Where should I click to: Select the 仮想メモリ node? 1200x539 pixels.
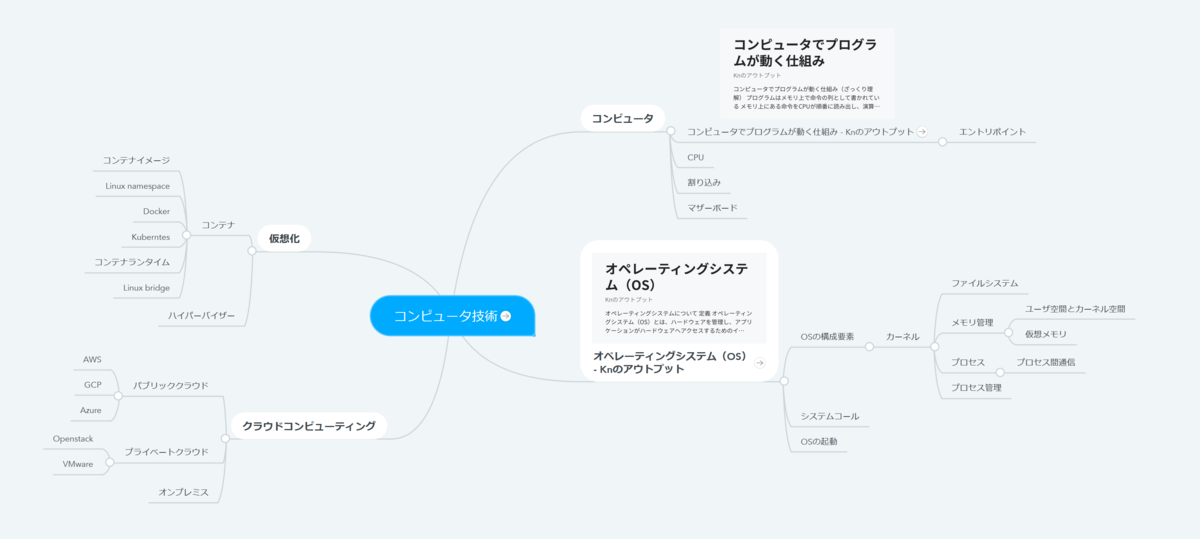[1046, 335]
